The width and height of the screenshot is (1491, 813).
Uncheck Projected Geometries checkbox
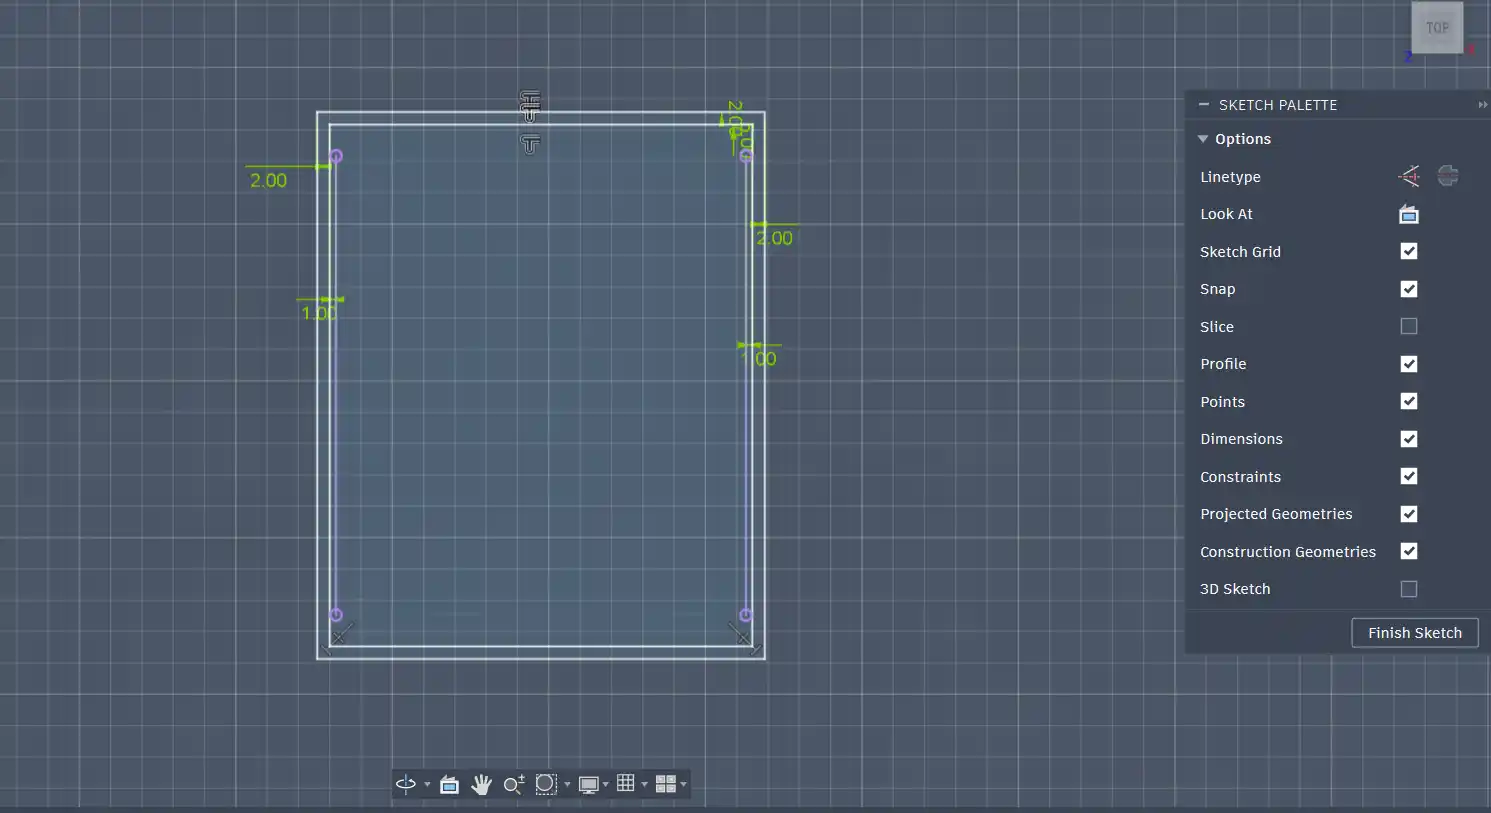[1409, 514]
